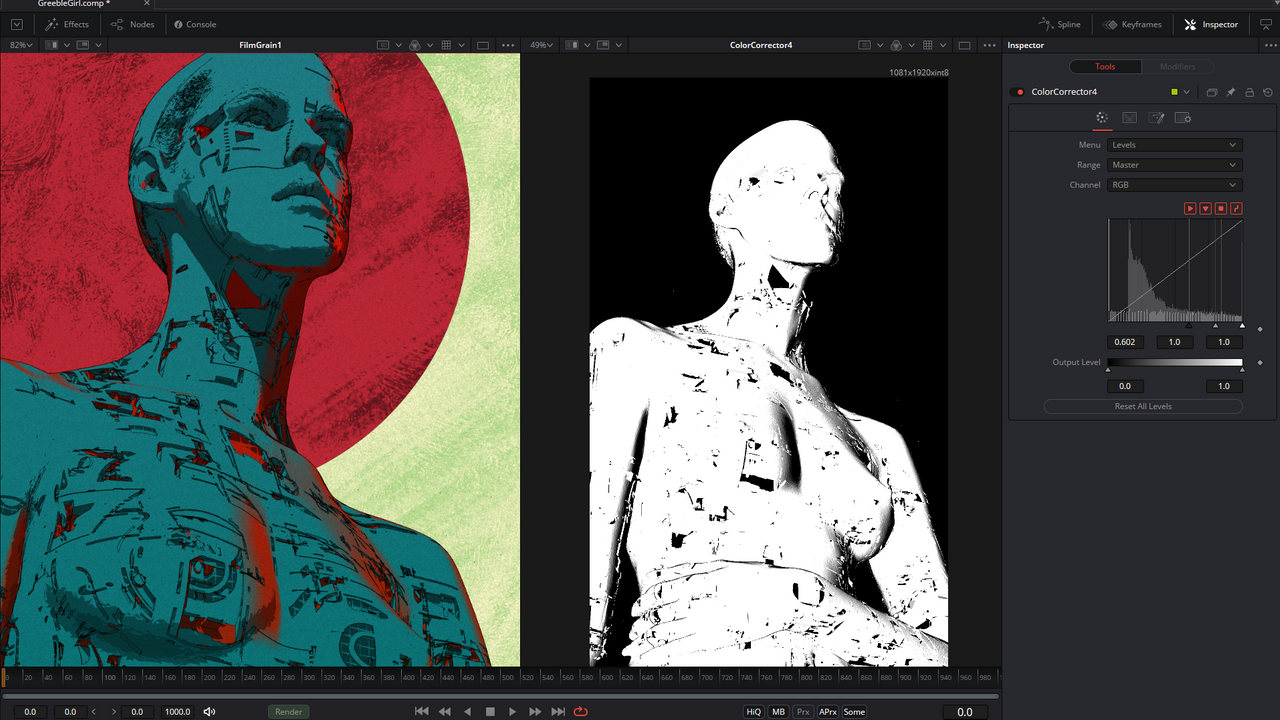Click the Output Level gradient slider
This screenshot has width=1280, height=720.
1175,362
